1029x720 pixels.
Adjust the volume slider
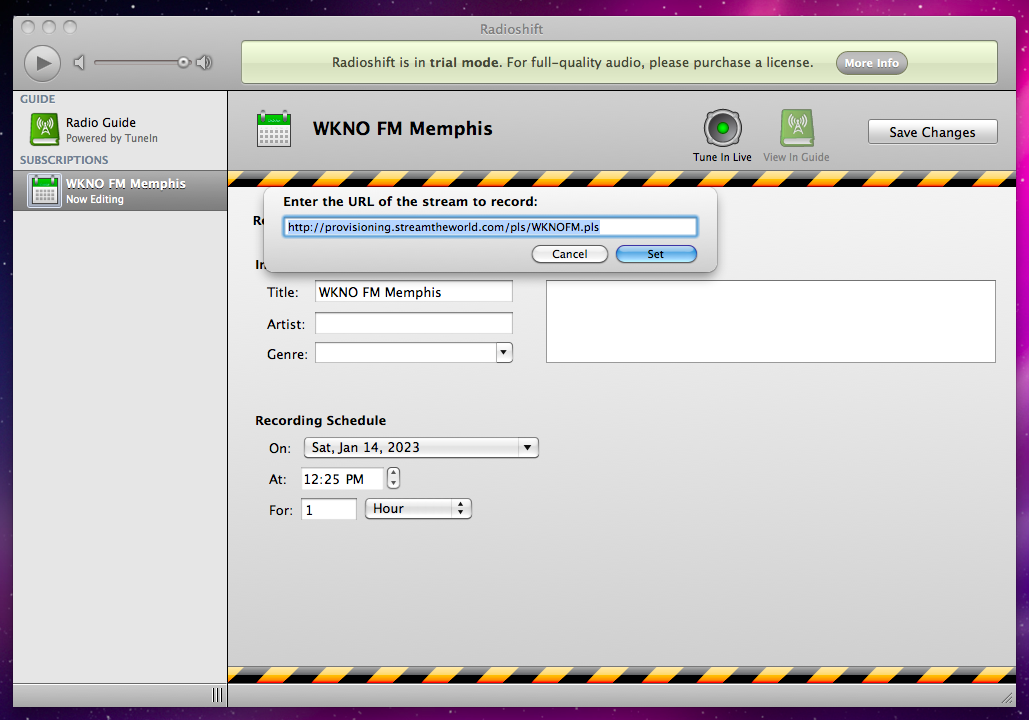[142, 62]
